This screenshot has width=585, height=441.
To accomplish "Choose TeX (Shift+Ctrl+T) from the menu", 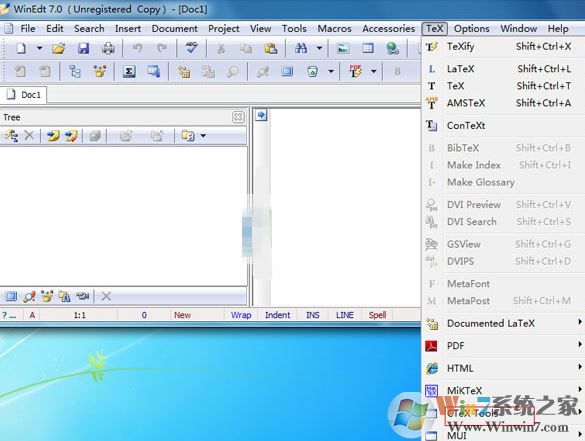I will coord(504,86).
